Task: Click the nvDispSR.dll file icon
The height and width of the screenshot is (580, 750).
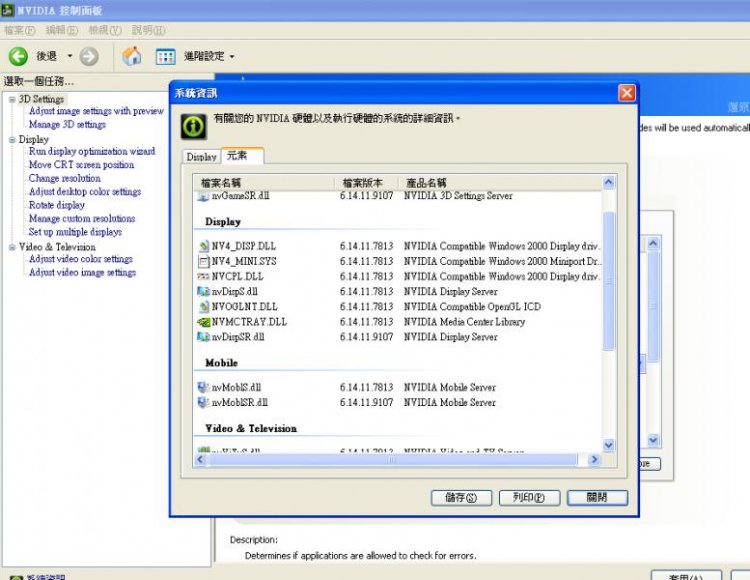Action: pos(204,337)
